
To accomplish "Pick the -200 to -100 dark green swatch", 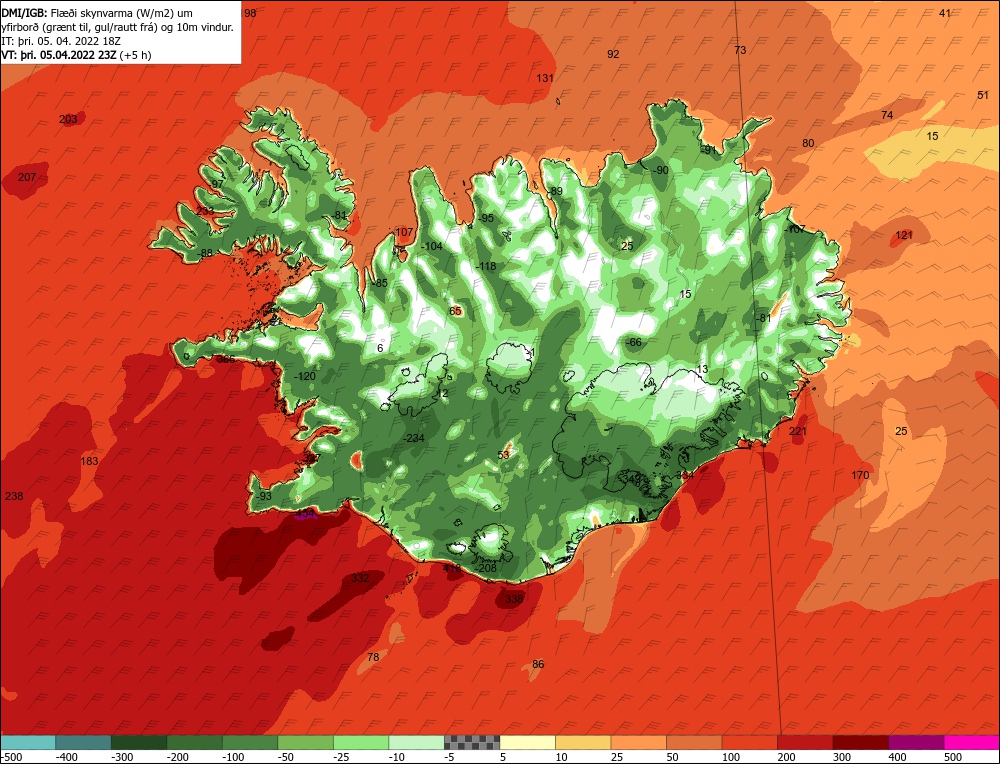I will (195, 742).
